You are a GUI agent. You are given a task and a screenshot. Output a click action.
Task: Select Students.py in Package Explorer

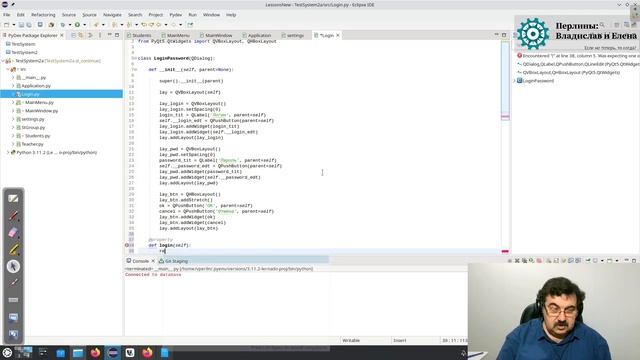click(37, 136)
